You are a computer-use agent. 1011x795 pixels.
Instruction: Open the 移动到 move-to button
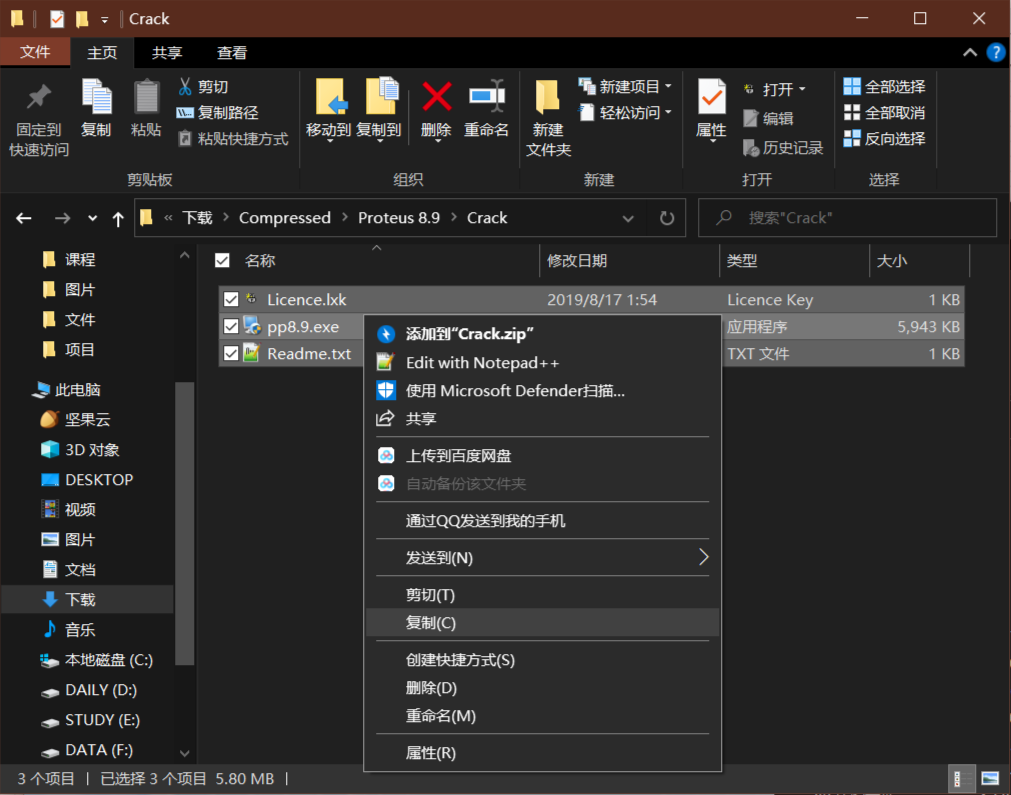pos(329,109)
